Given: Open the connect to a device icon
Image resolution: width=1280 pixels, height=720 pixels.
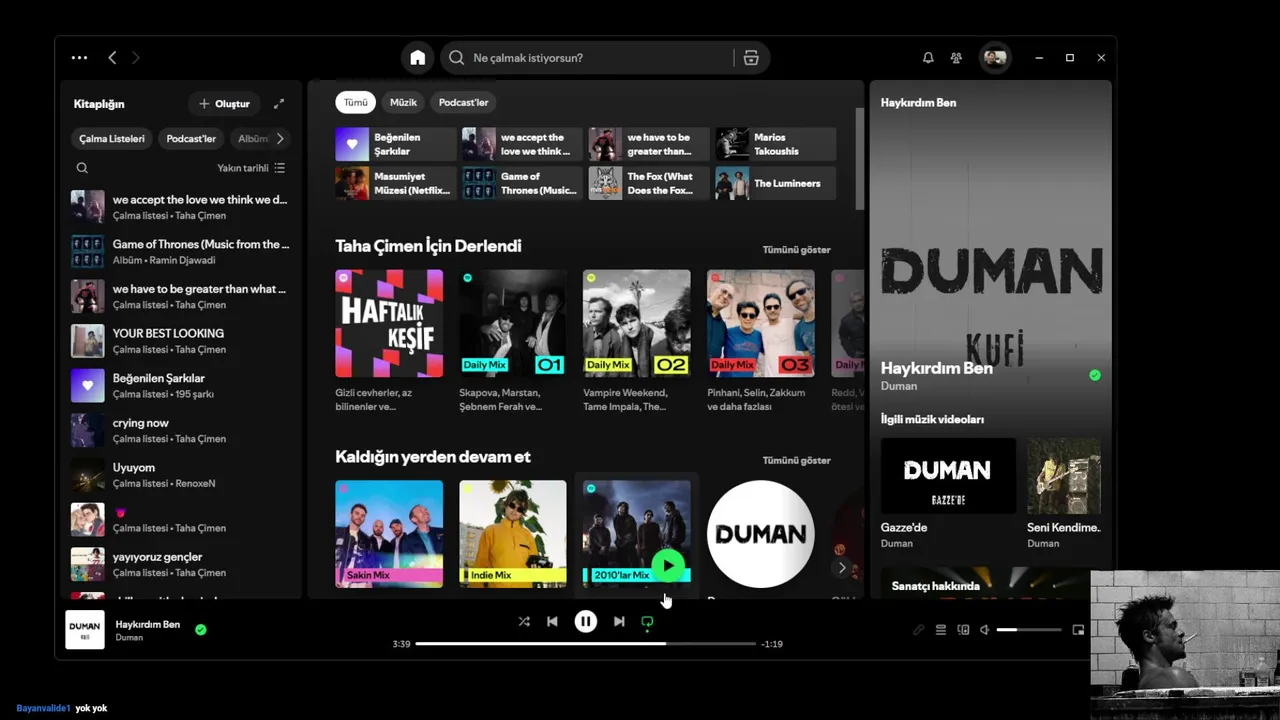Looking at the screenshot, I should [963, 630].
